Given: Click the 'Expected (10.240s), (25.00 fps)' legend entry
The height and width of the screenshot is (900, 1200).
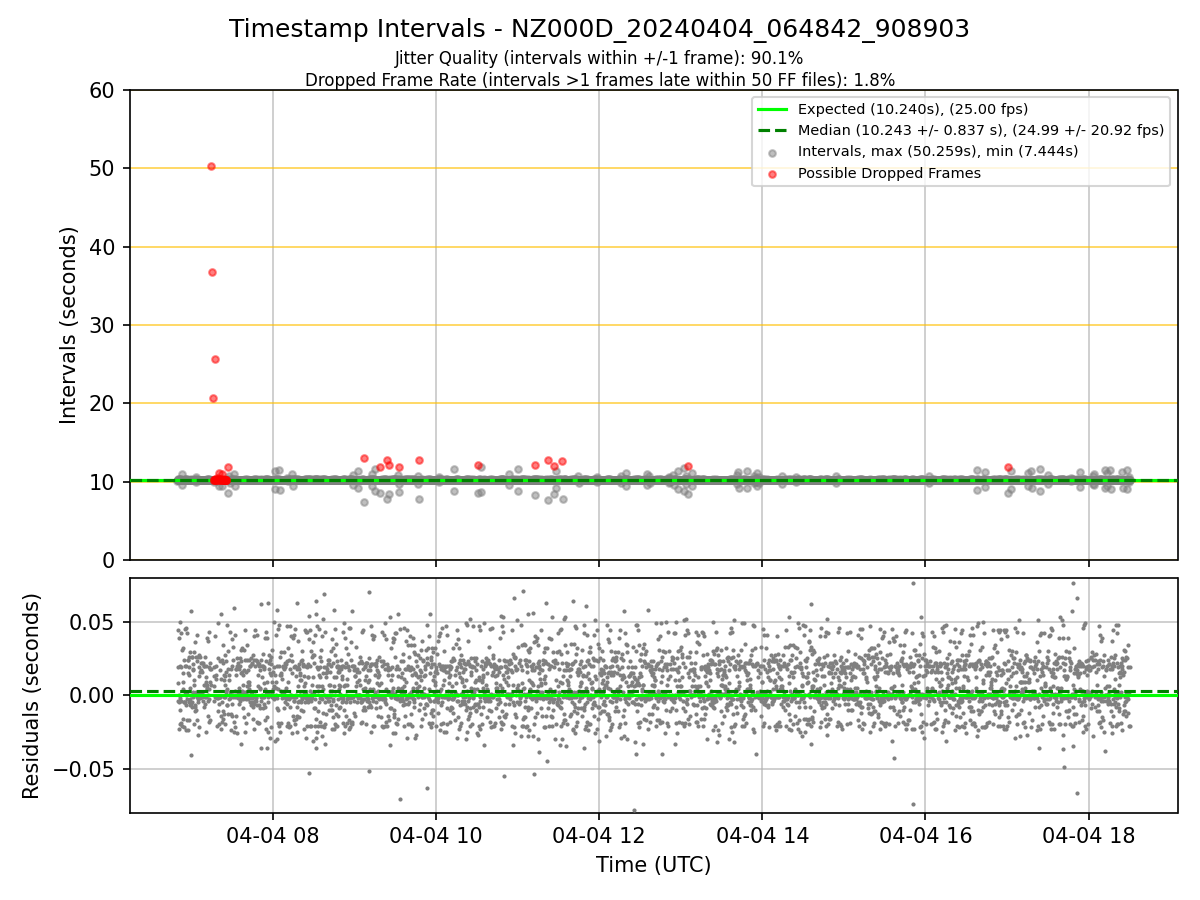Looking at the screenshot, I should click(913, 109).
